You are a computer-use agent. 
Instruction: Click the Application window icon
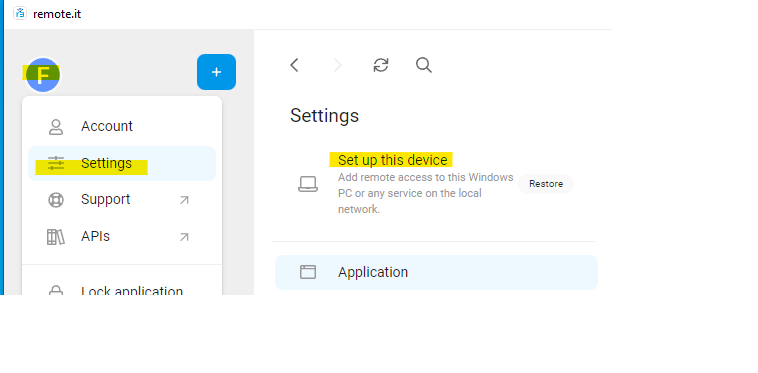[308, 272]
